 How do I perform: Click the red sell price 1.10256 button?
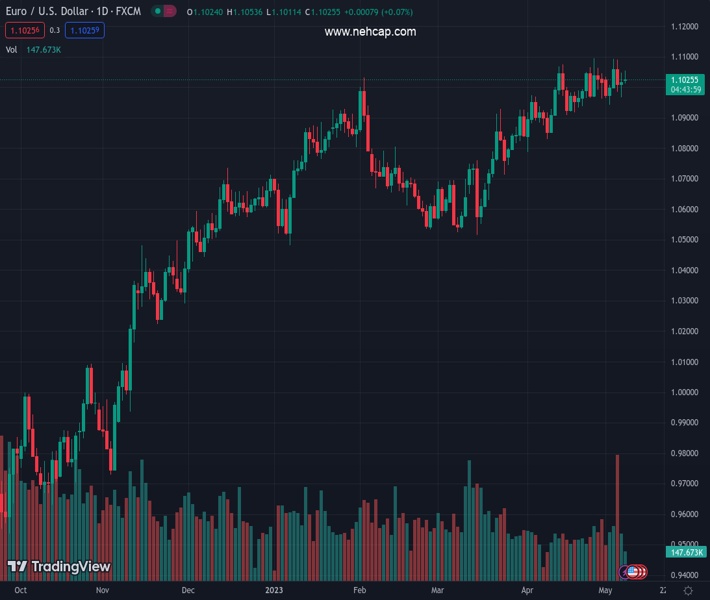[x=25, y=31]
